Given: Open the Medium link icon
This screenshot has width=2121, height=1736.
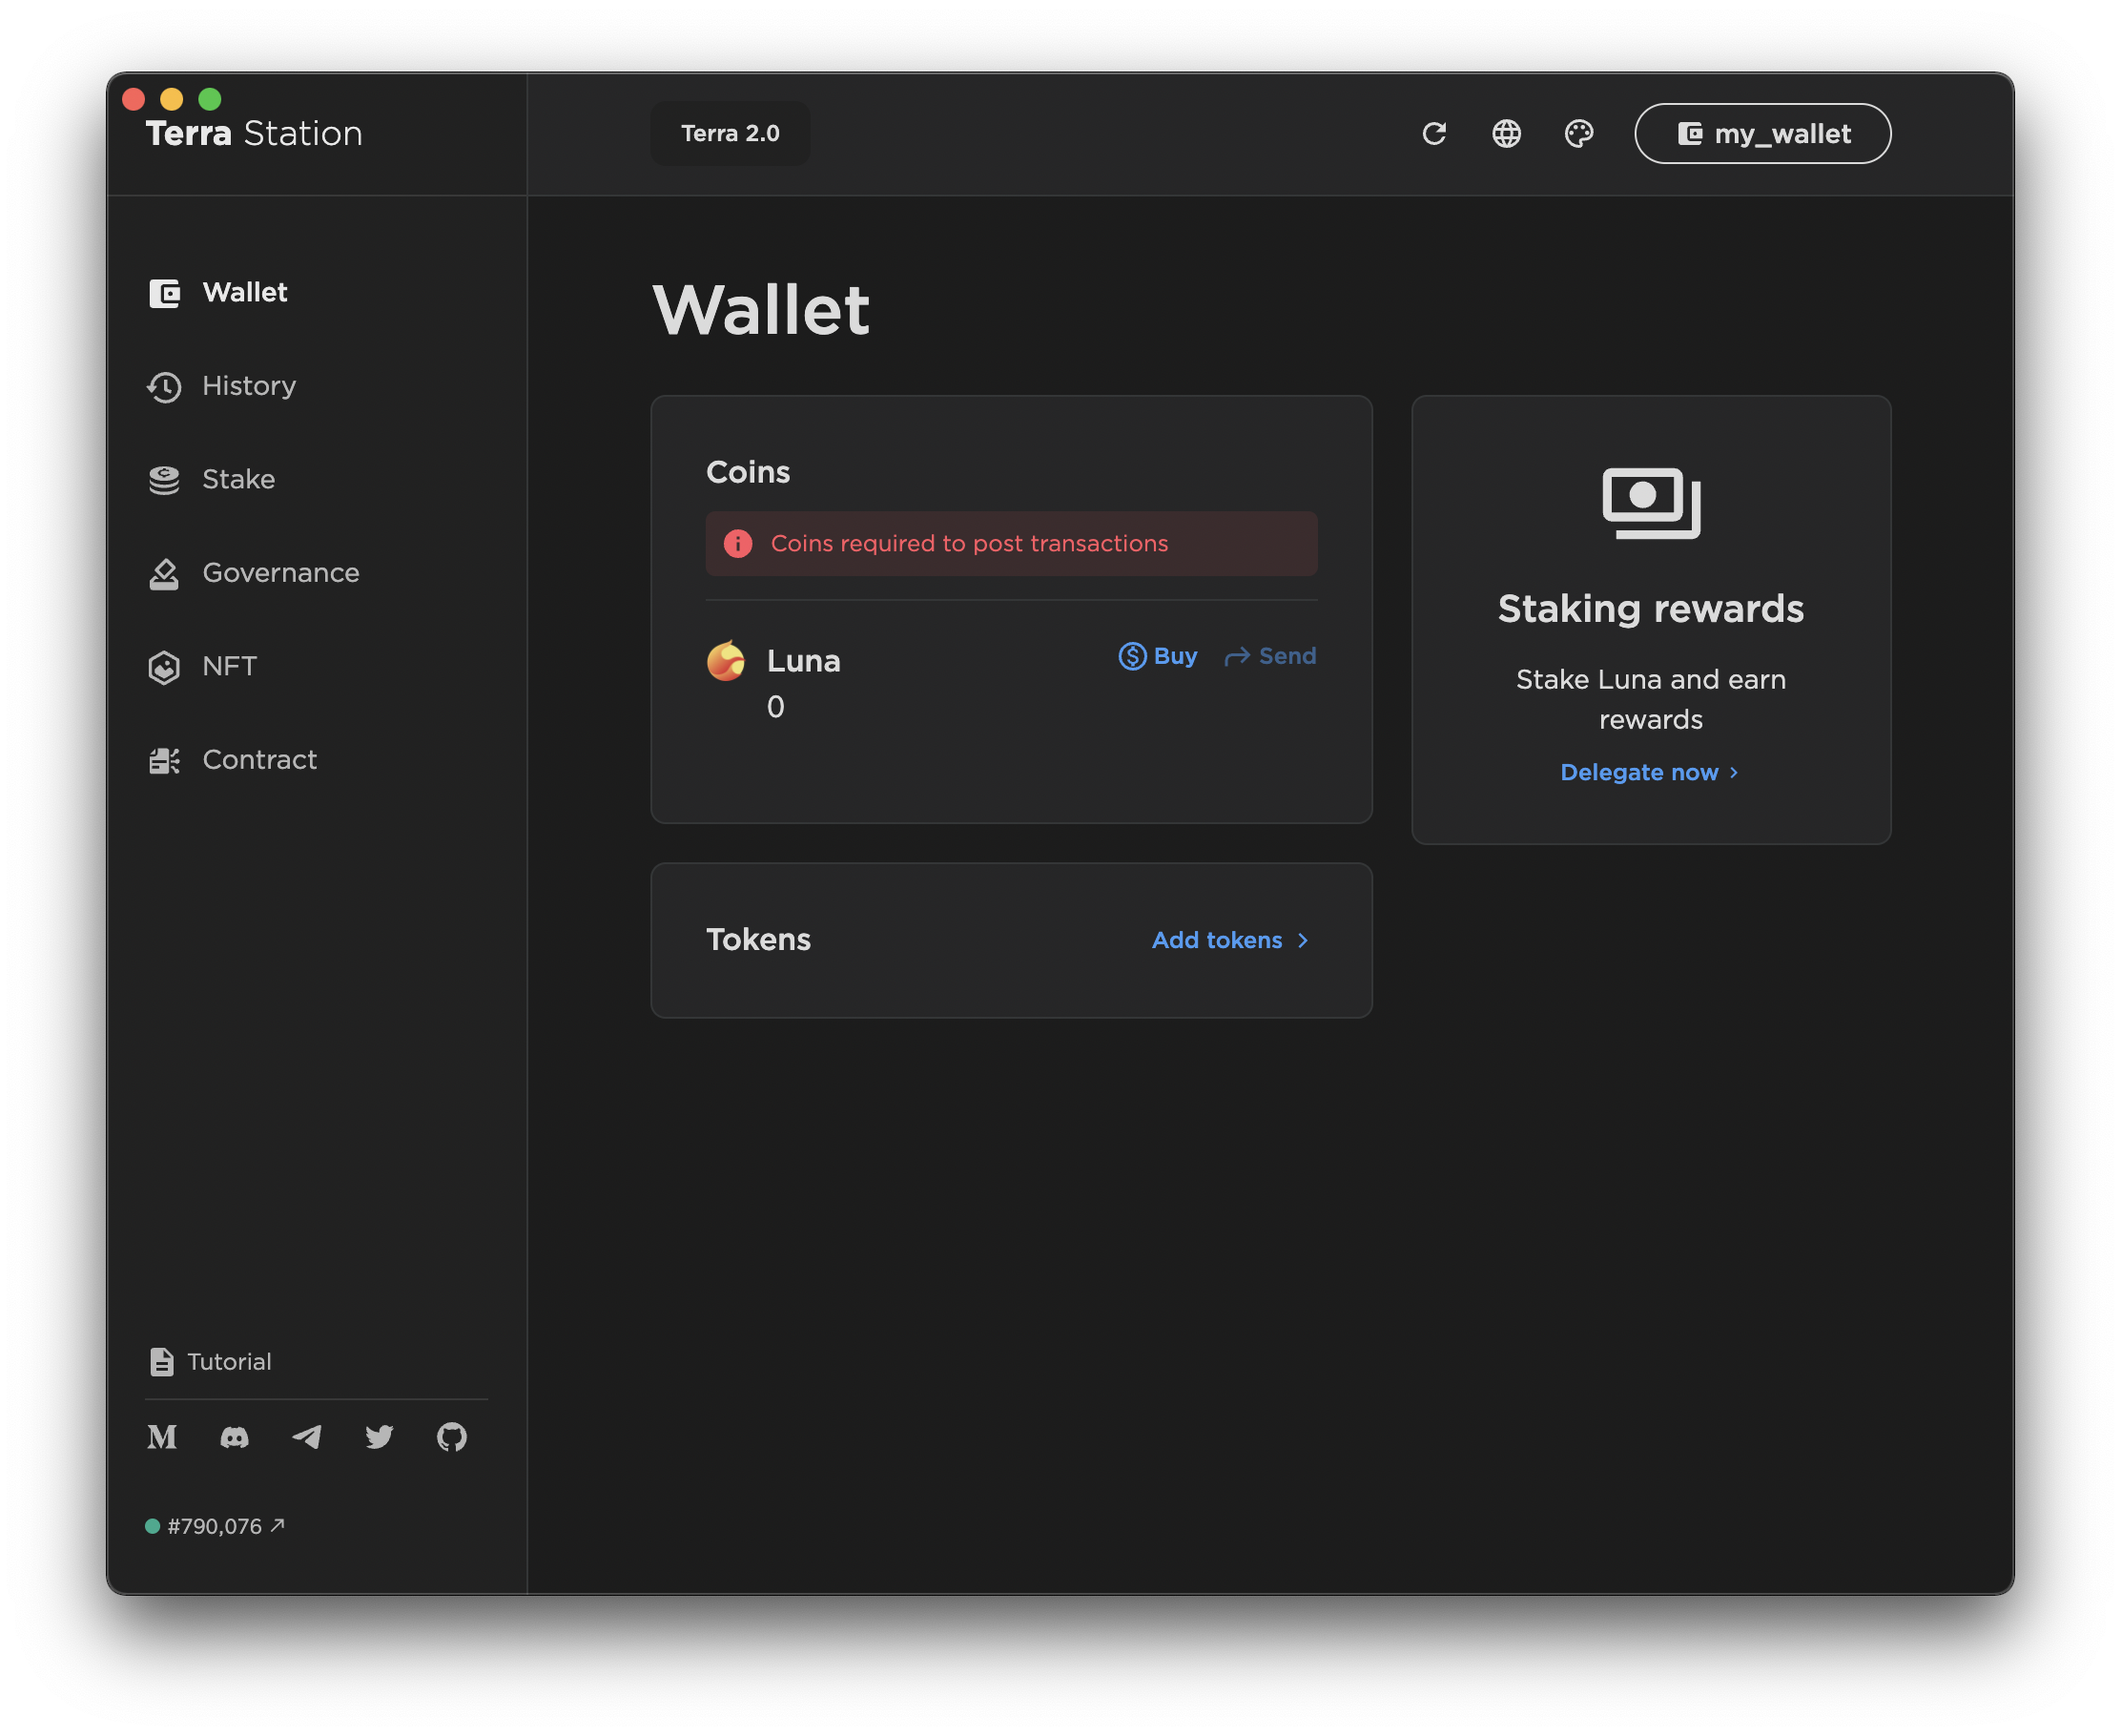Looking at the screenshot, I should pyautogui.click(x=162, y=1437).
